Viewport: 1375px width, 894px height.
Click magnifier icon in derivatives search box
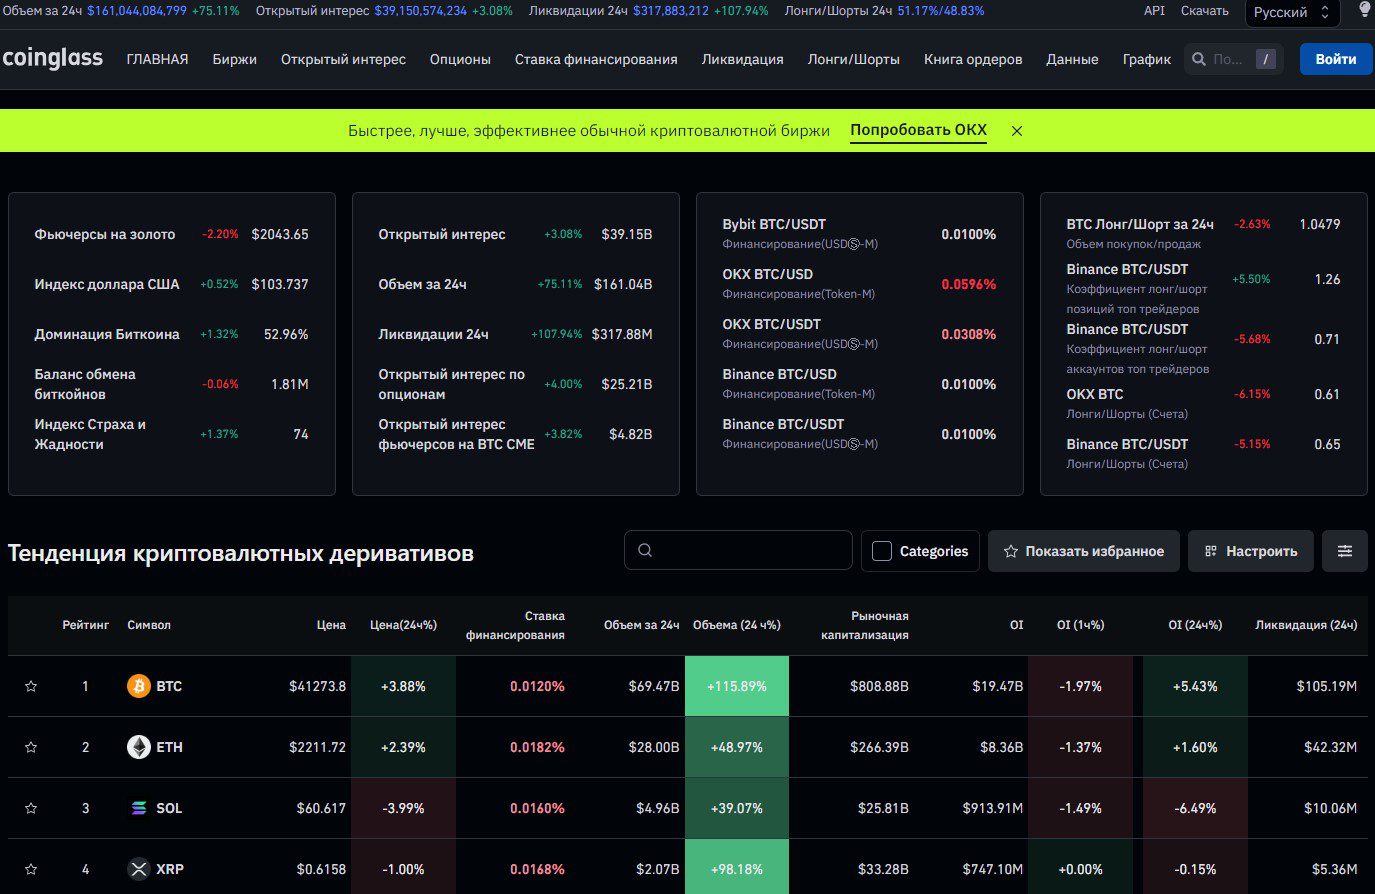click(x=645, y=550)
